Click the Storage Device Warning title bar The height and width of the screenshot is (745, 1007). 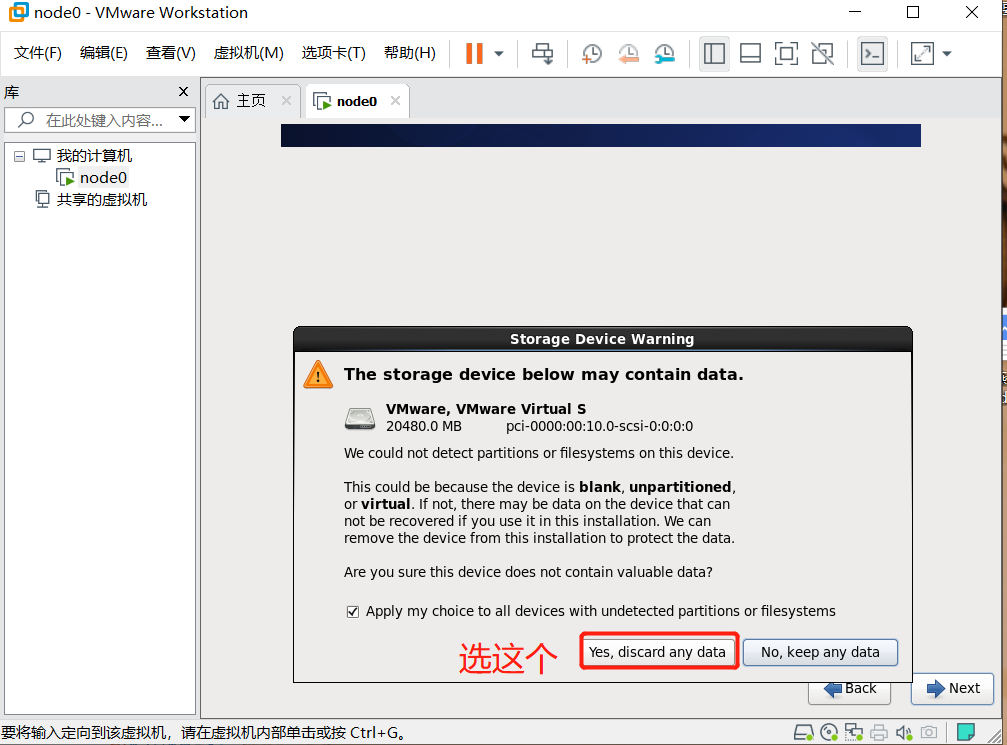tap(602, 339)
